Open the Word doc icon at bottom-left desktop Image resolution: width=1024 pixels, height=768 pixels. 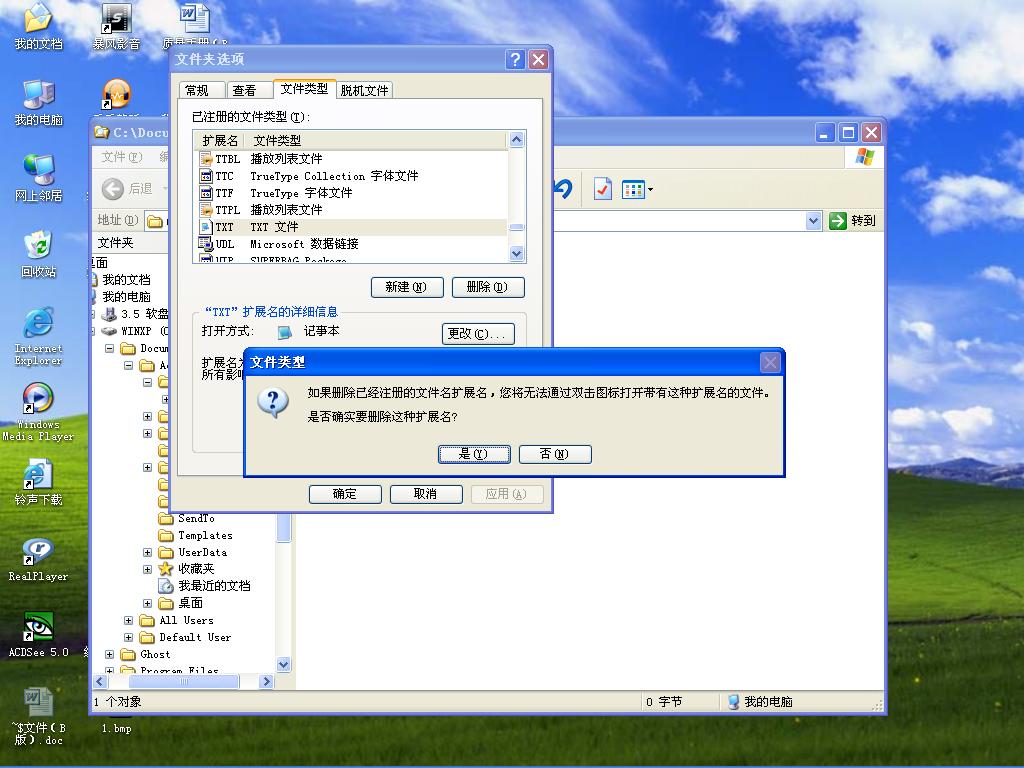coord(39,716)
